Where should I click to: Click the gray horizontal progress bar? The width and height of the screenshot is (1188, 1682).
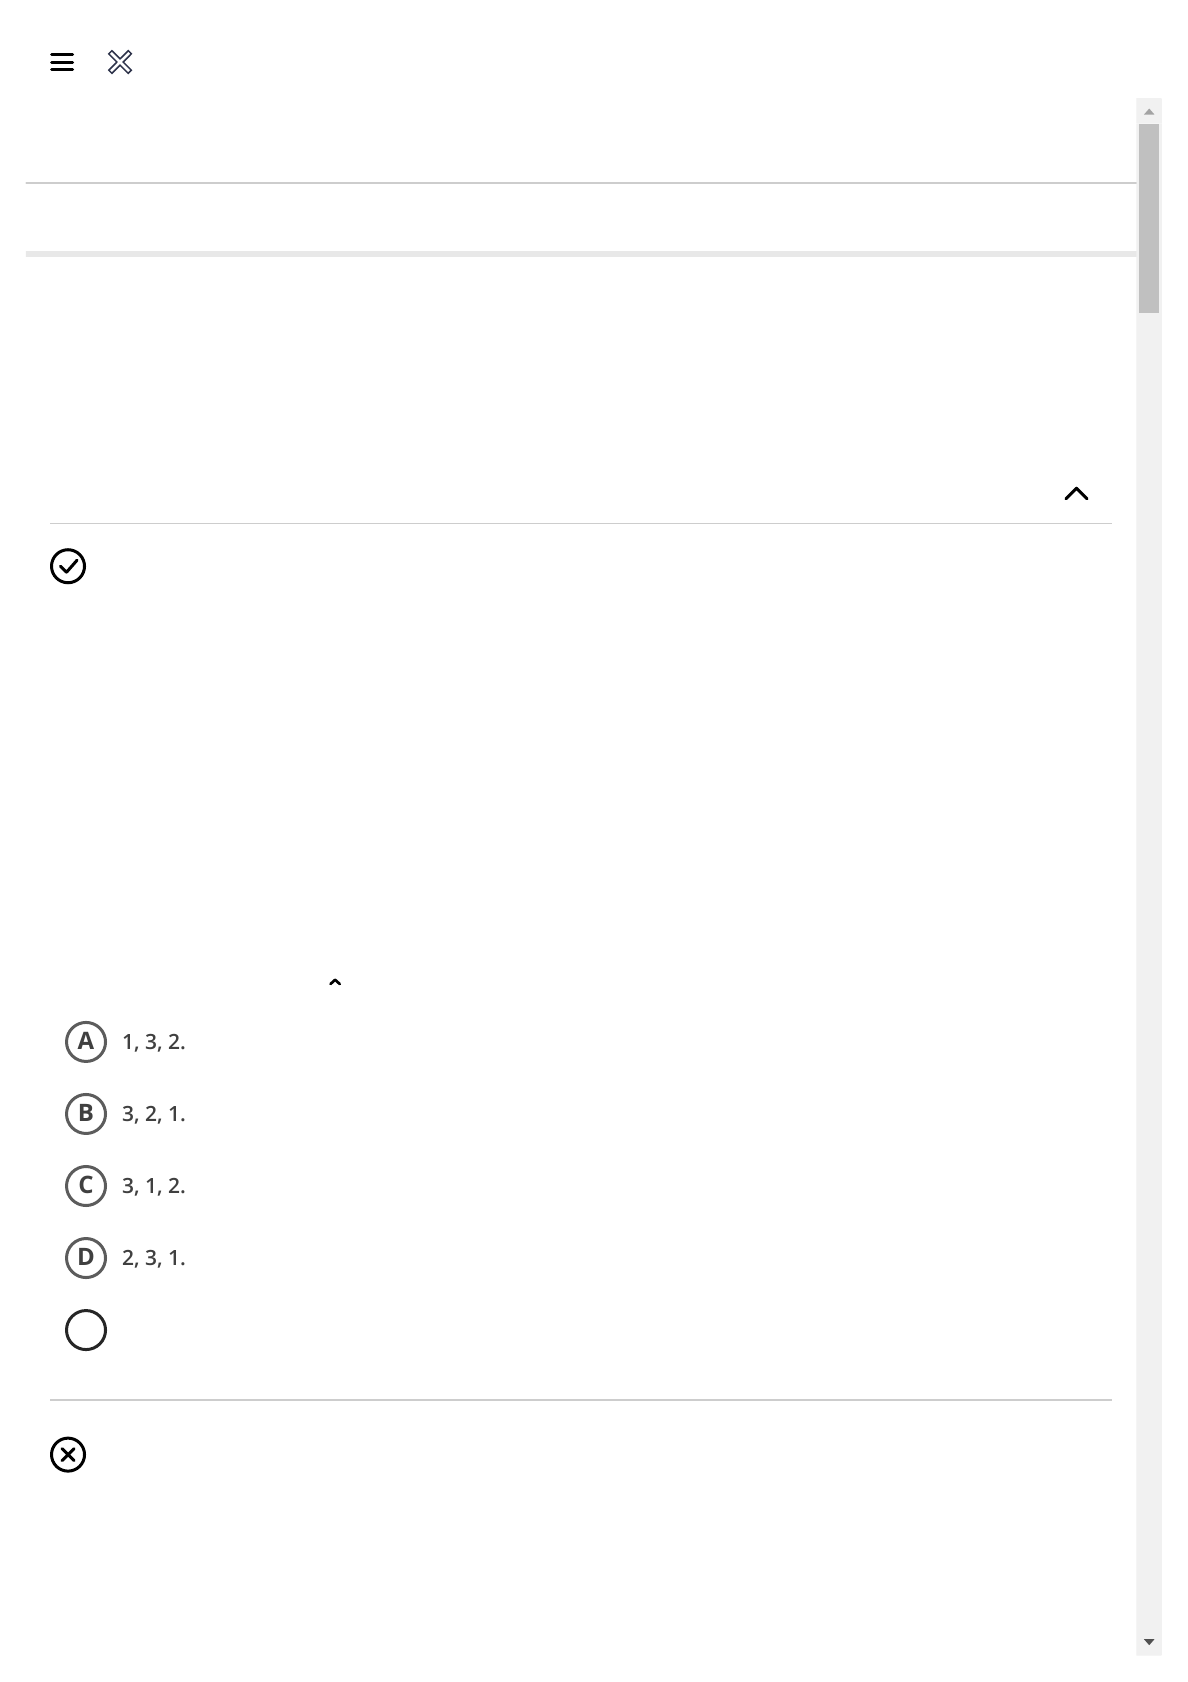(x=580, y=254)
